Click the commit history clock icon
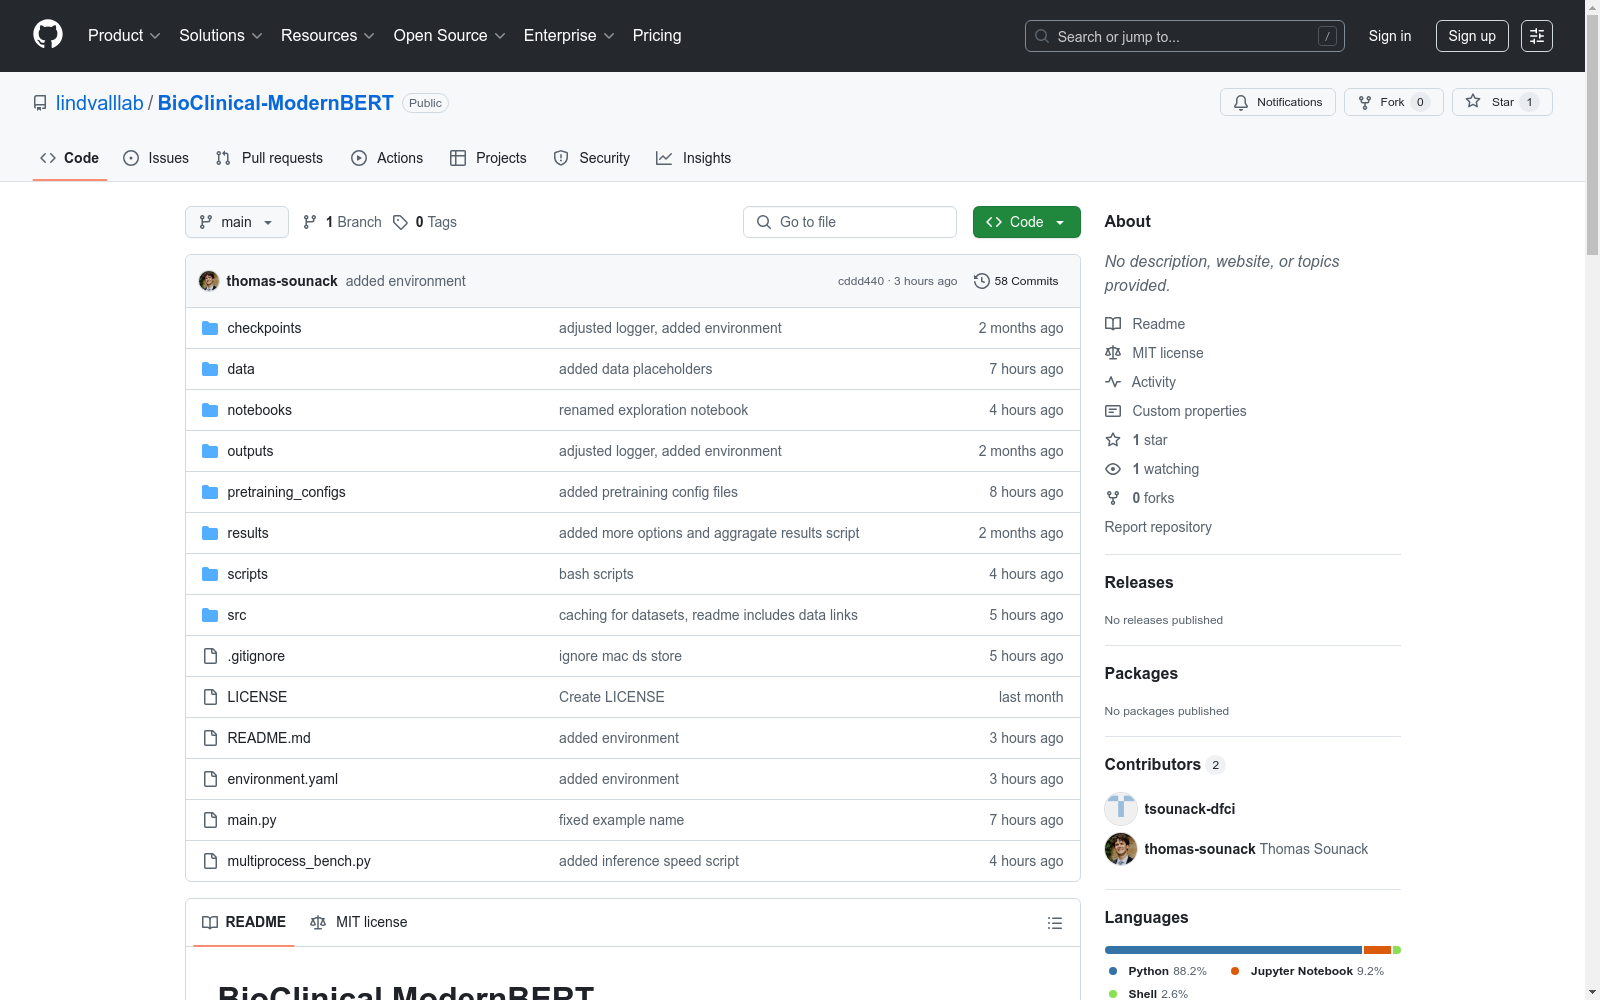The image size is (1600, 1000). [982, 281]
